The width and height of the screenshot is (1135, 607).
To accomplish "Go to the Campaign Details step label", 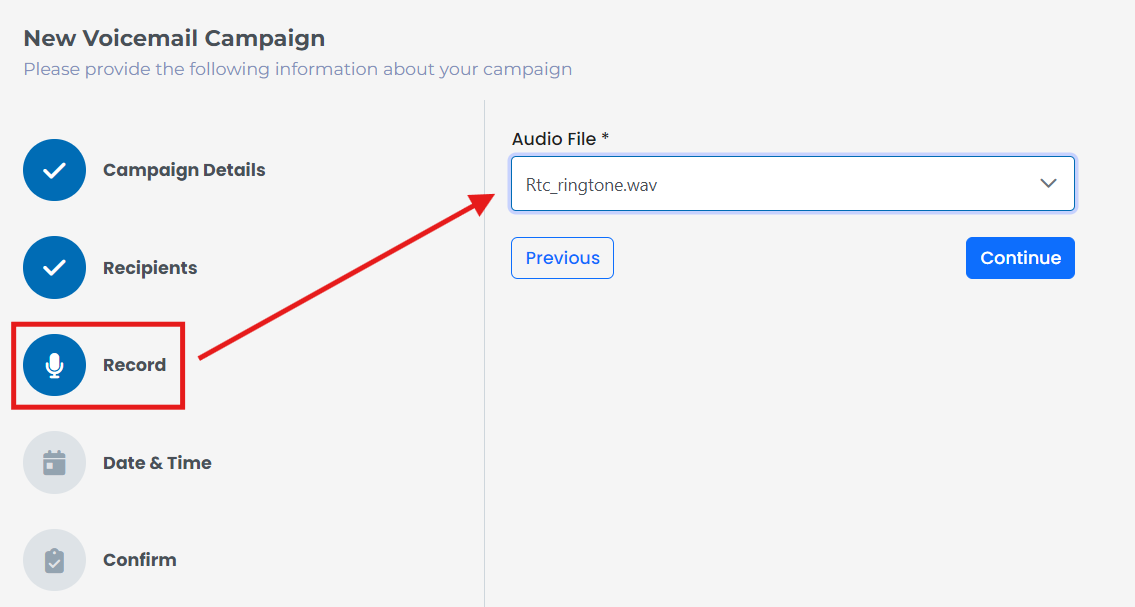I will point(184,170).
